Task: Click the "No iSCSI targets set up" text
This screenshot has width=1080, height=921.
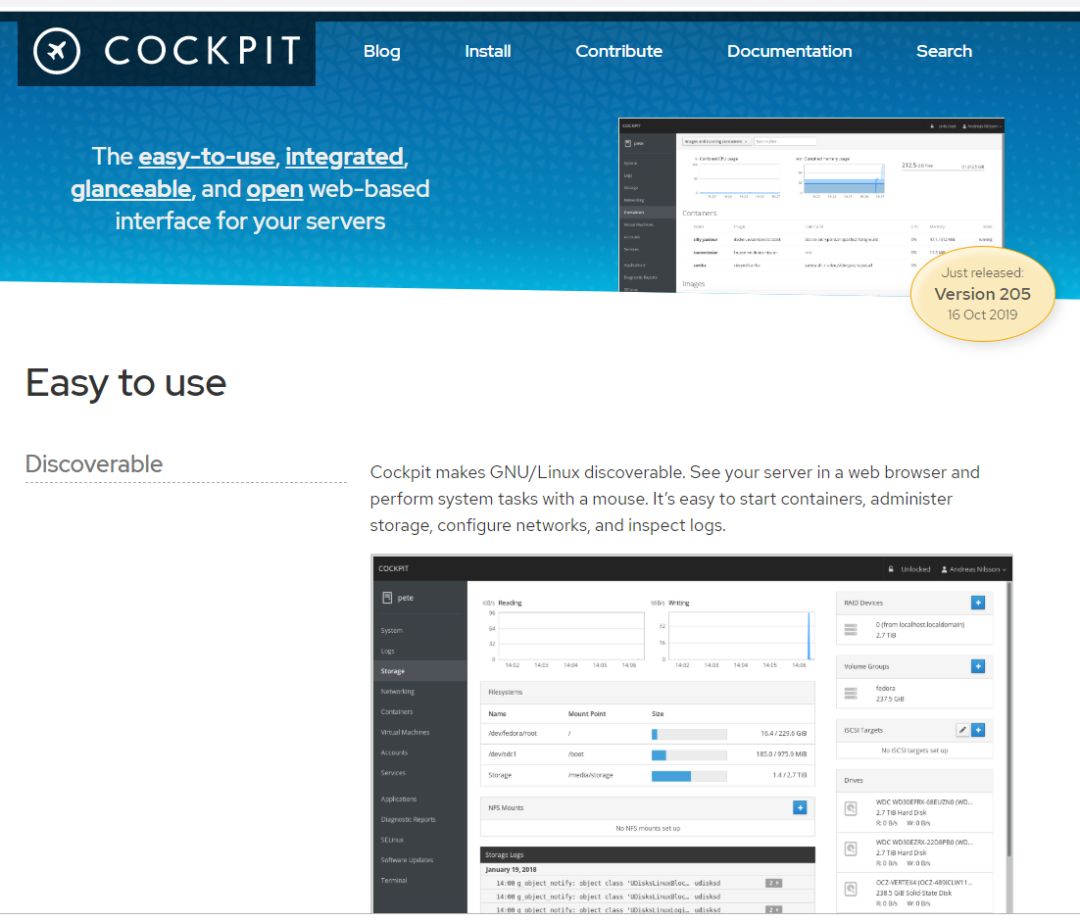Action: click(x=915, y=750)
